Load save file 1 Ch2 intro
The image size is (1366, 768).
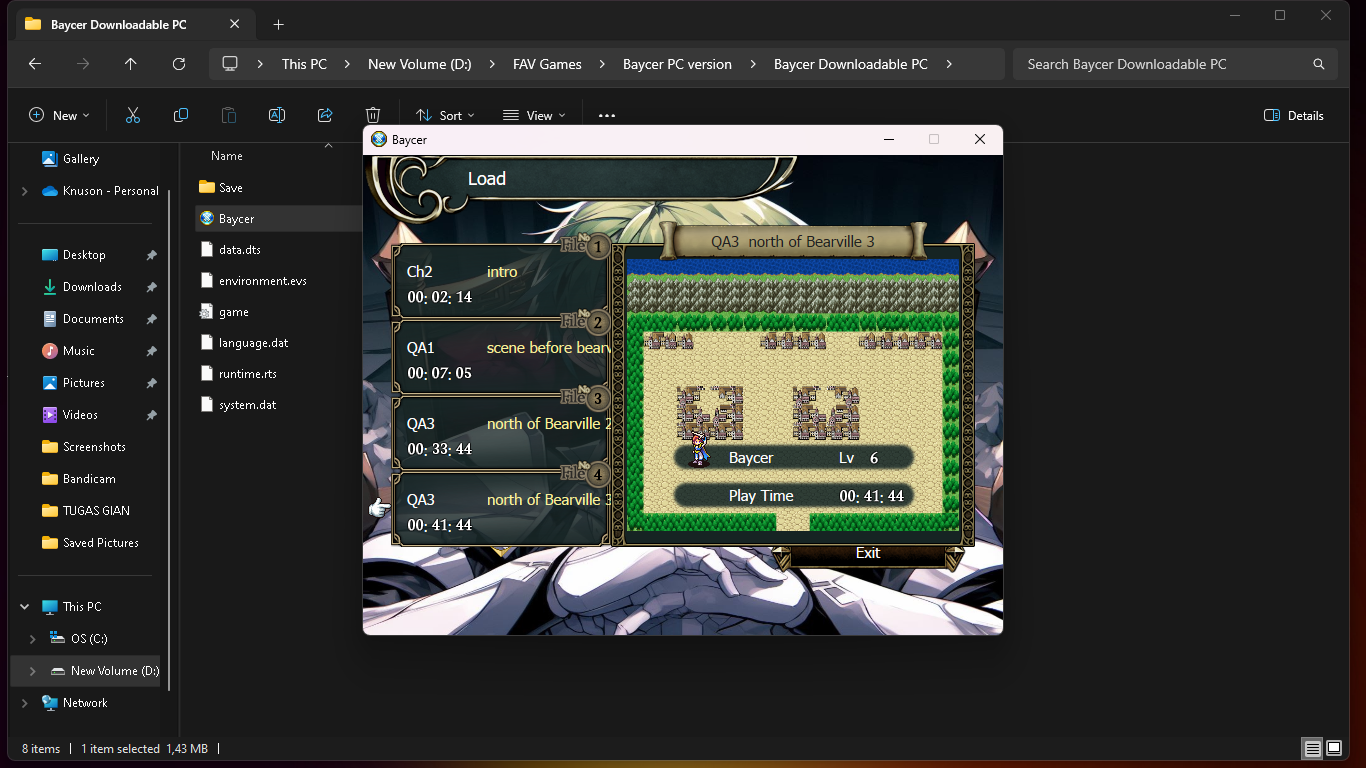500,283
